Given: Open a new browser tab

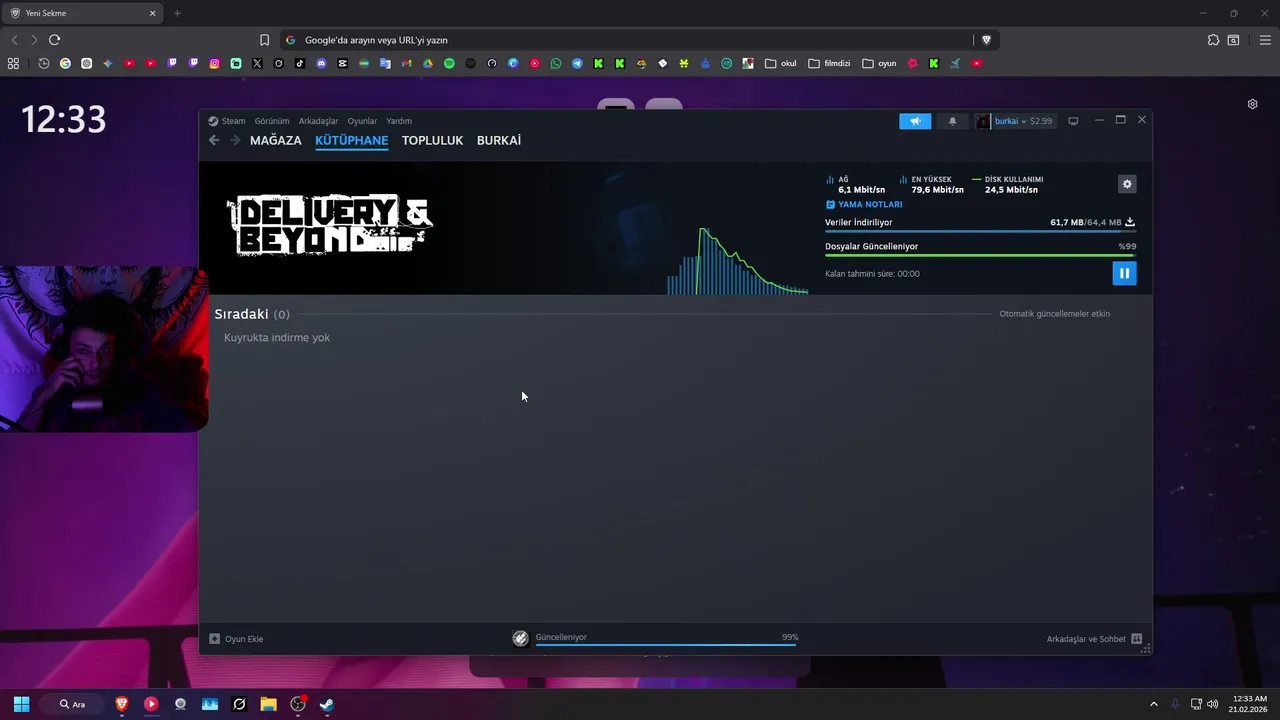Looking at the screenshot, I should [177, 13].
